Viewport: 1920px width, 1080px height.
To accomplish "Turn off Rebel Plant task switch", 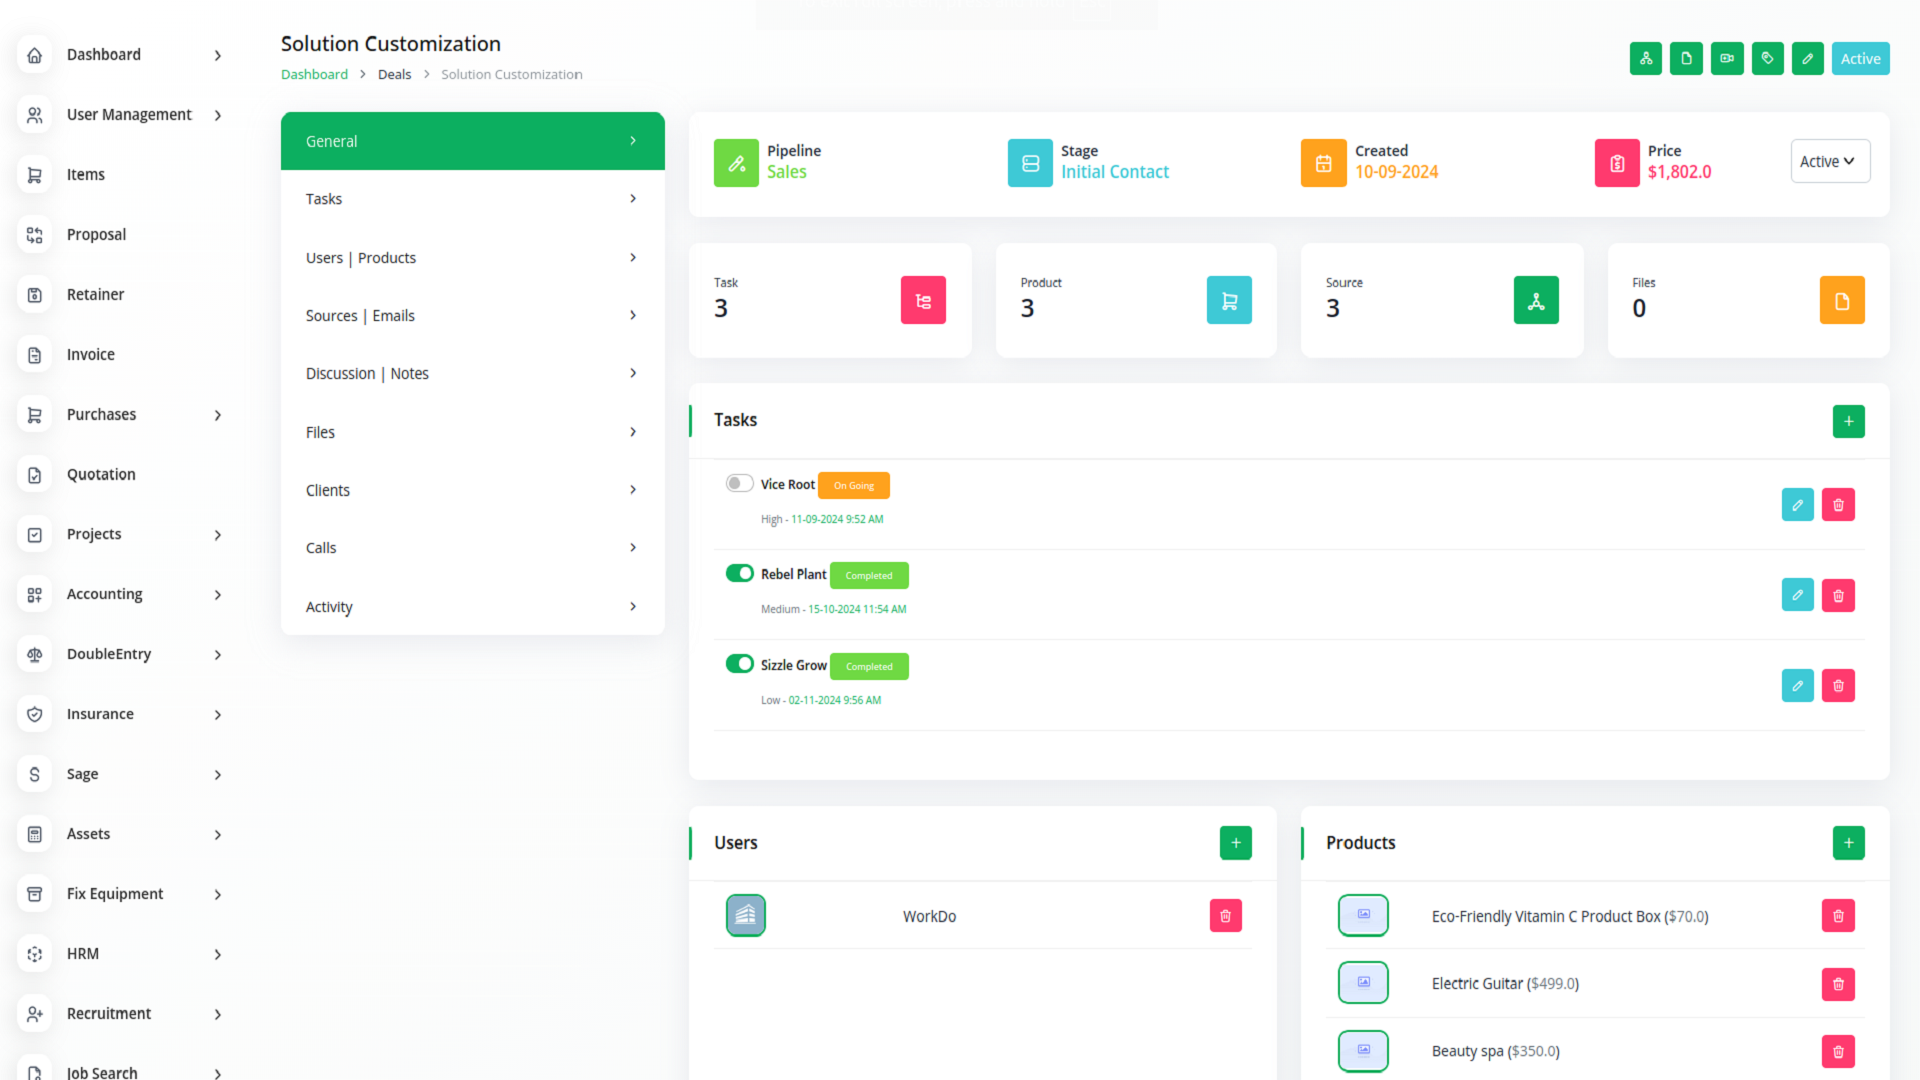I will point(739,574).
